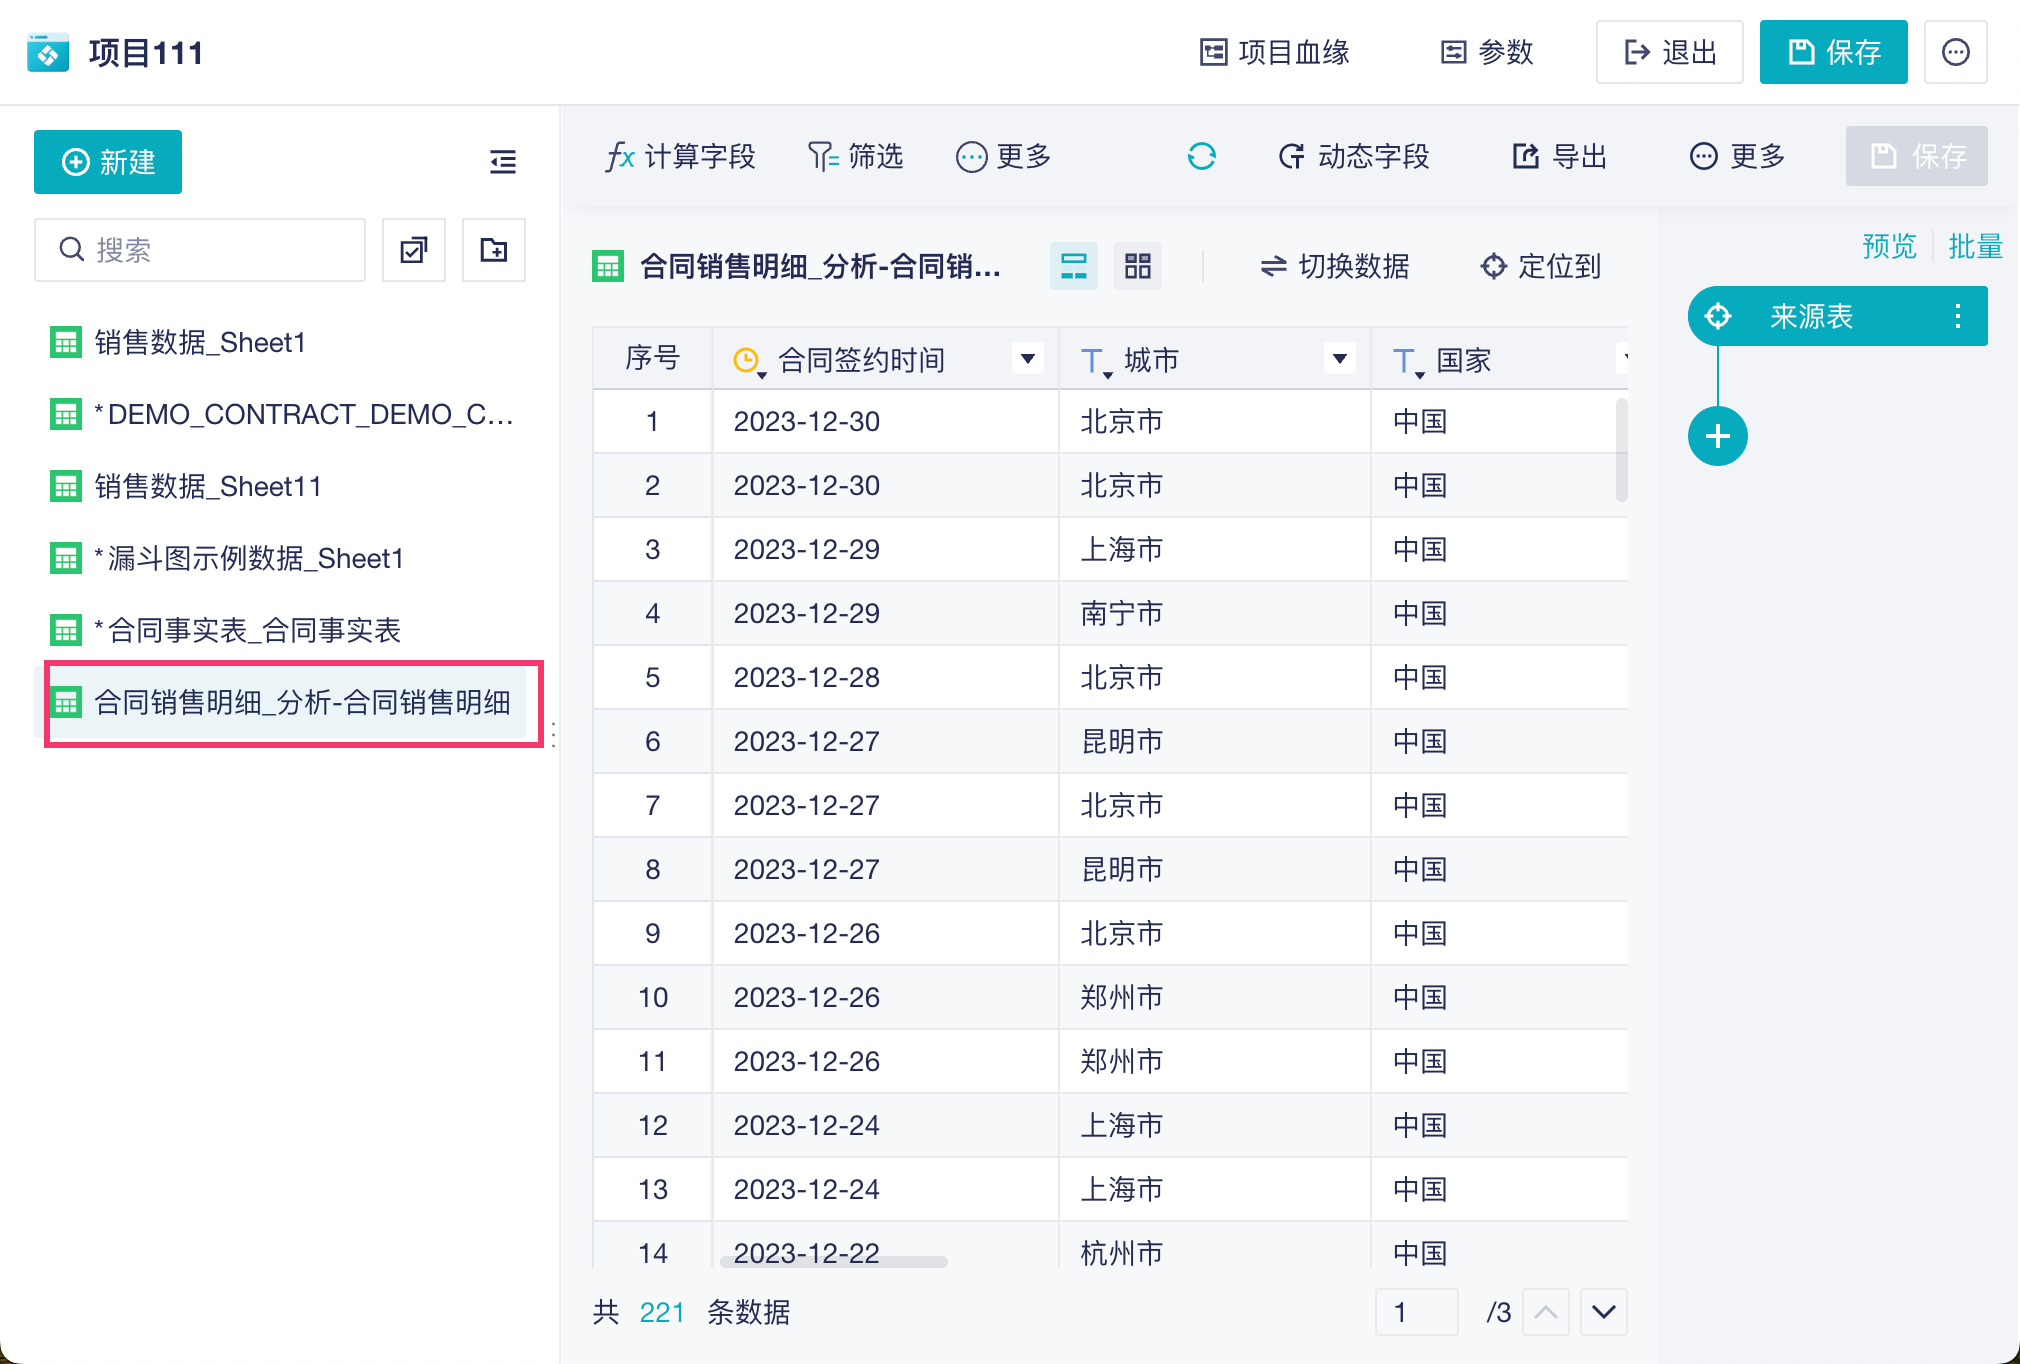Image resolution: width=2020 pixels, height=1364 pixels.
Task: Switch to grid card view mode
Action: [x=1137, y=266]
